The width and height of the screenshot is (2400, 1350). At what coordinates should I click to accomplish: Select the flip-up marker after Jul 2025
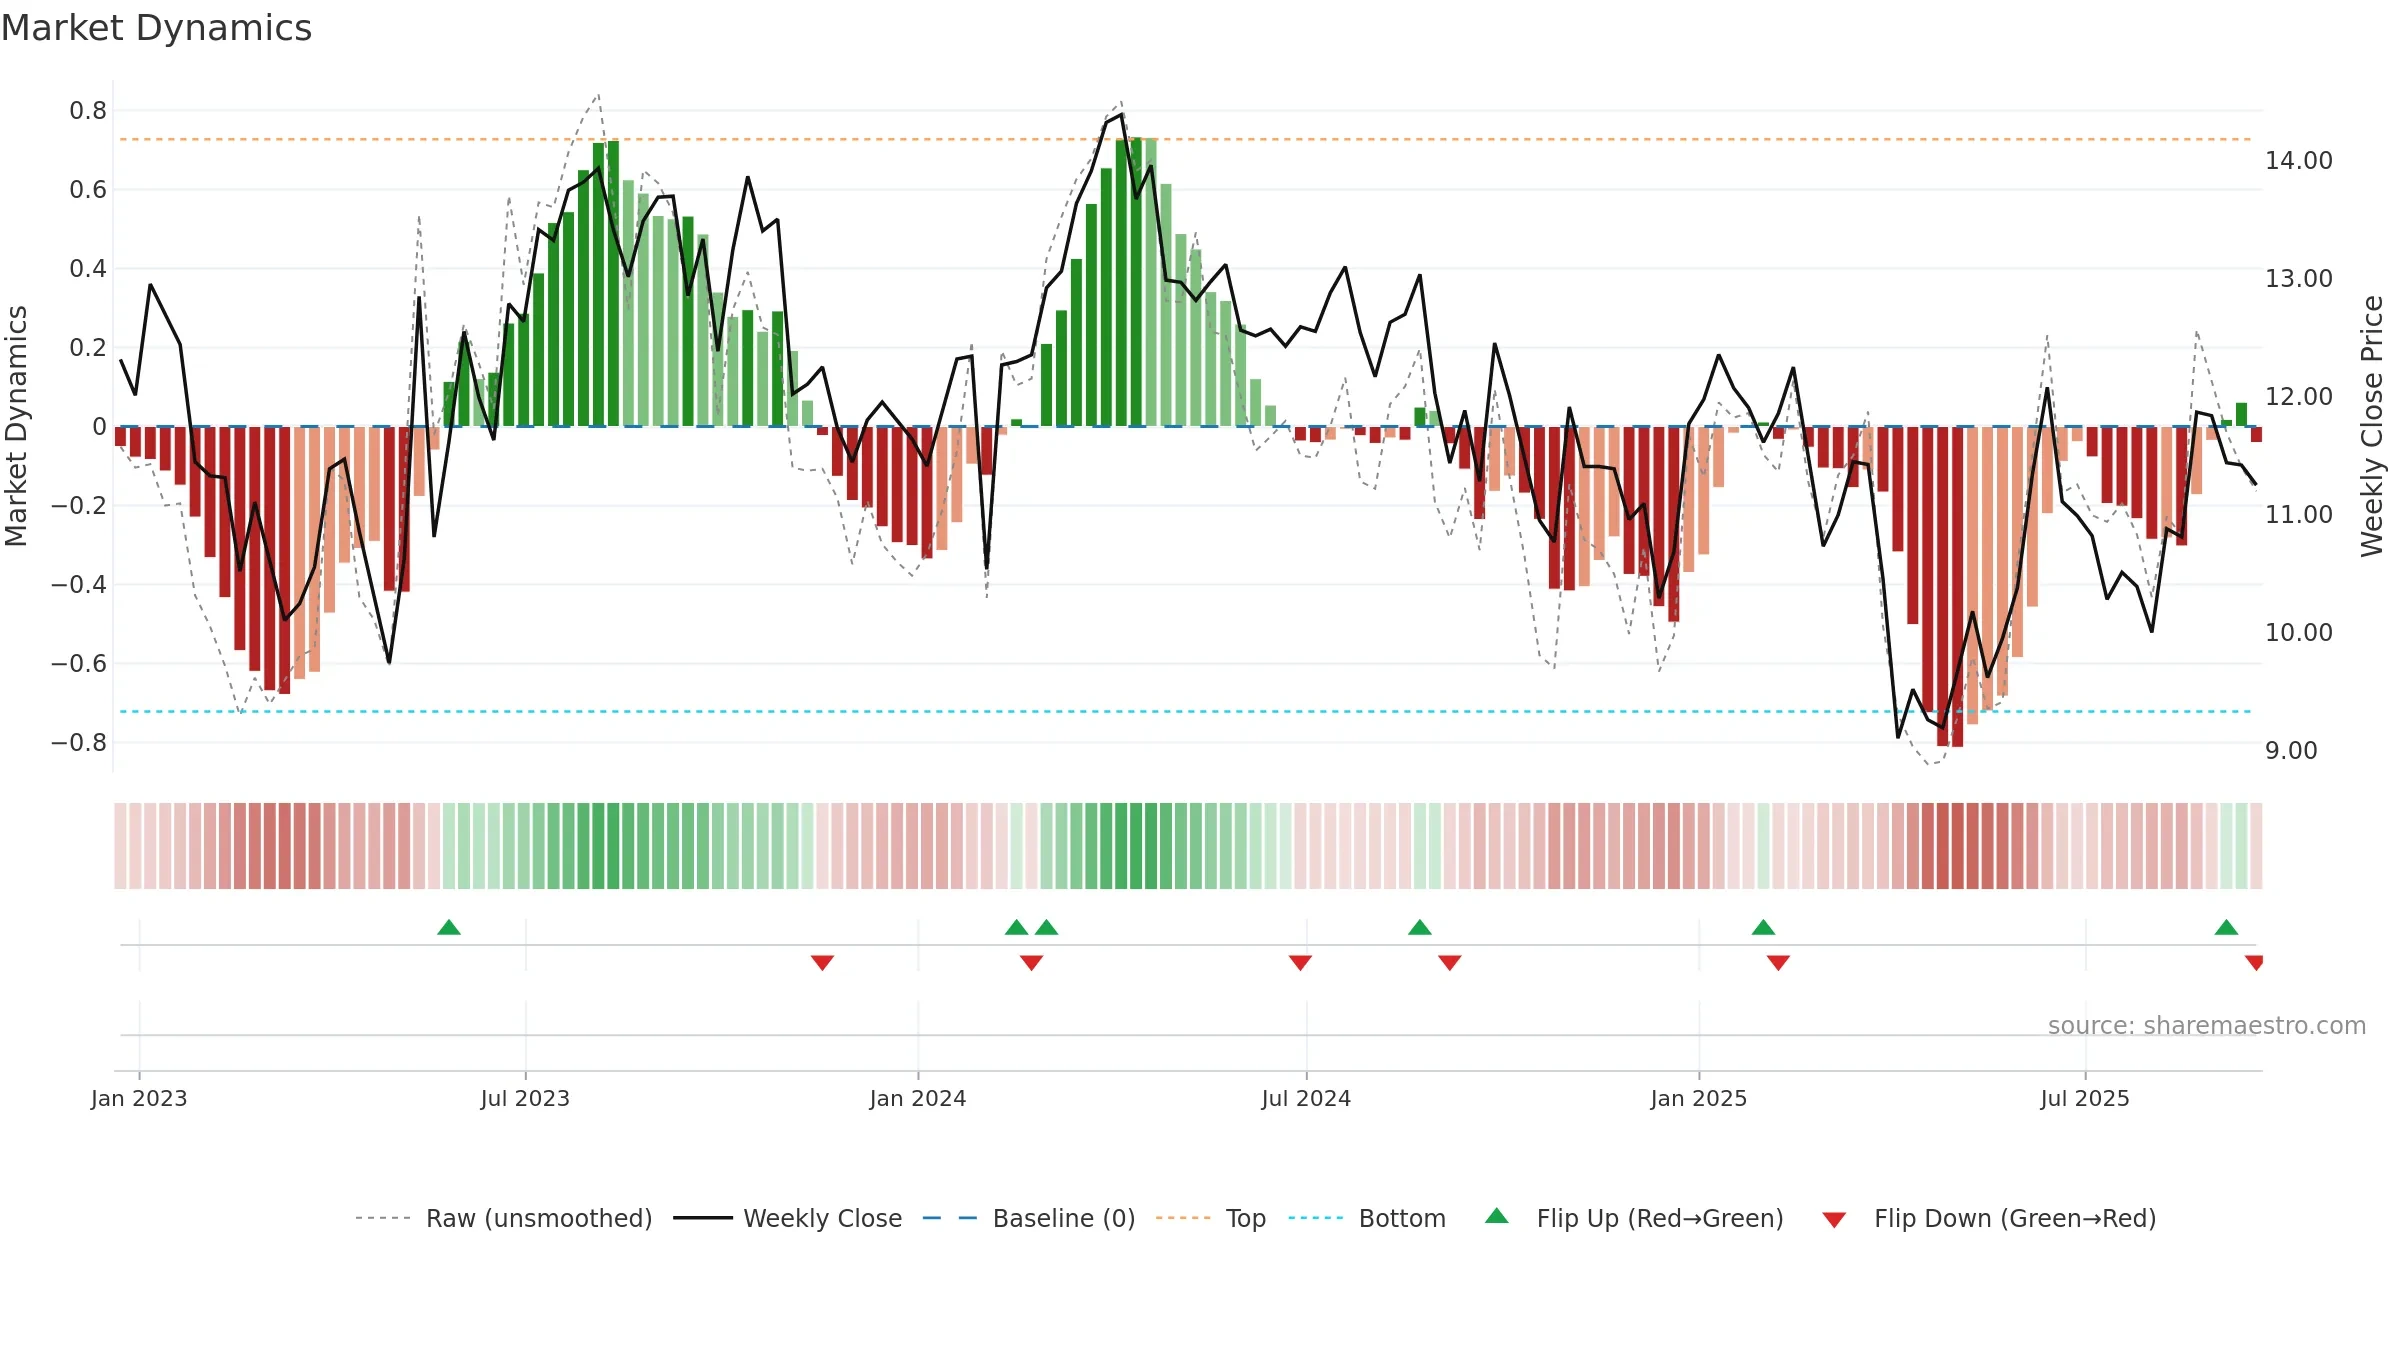point(2226,927)
